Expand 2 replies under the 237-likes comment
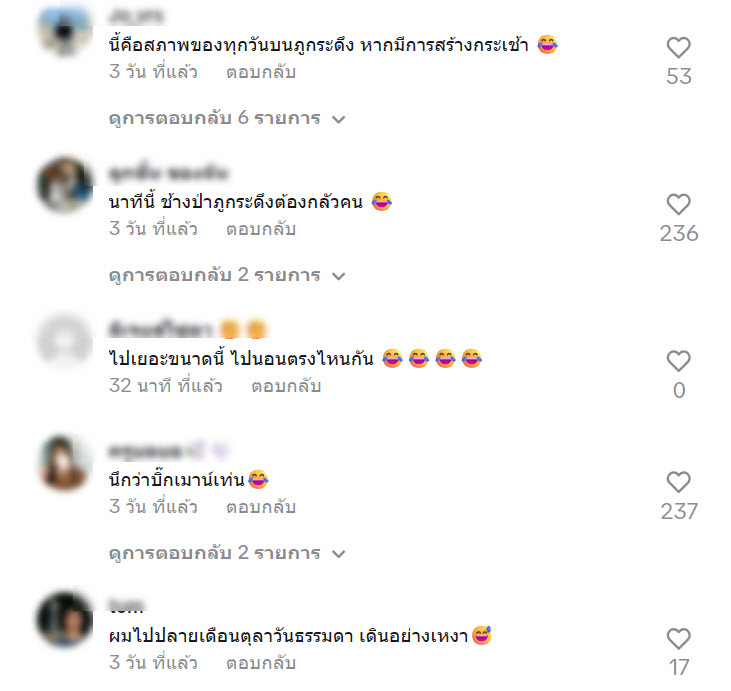The image size is (731, 691). (227, 553)
